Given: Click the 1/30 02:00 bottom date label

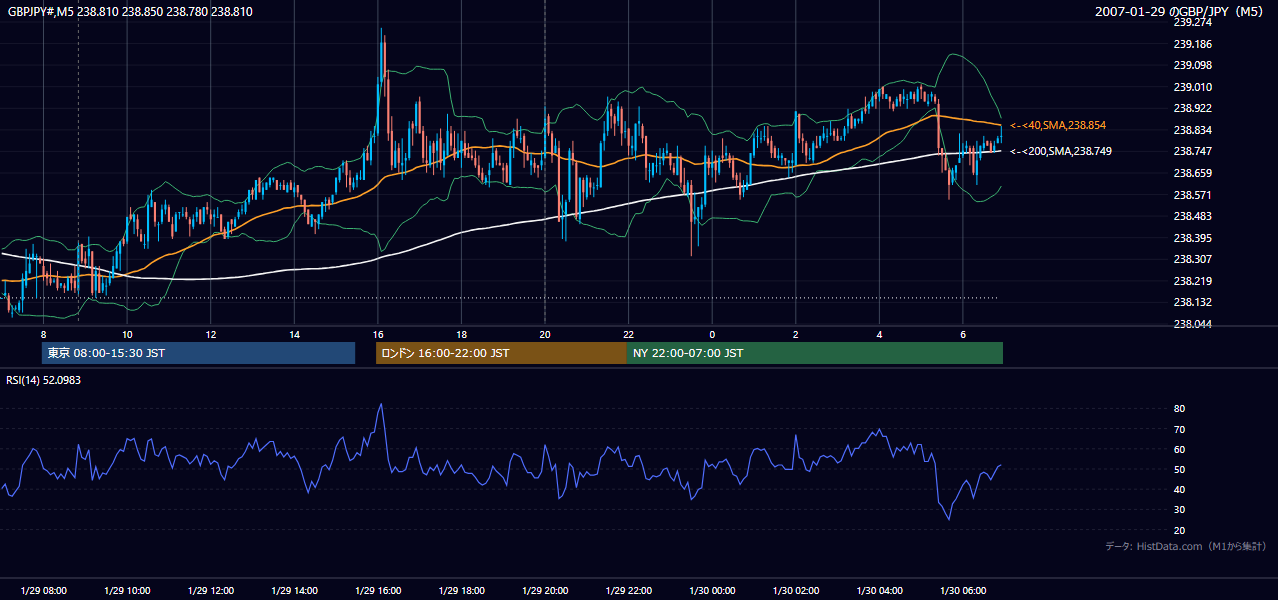Looking at the screenshot, I should pyautogui.click(x=796, y=590).
